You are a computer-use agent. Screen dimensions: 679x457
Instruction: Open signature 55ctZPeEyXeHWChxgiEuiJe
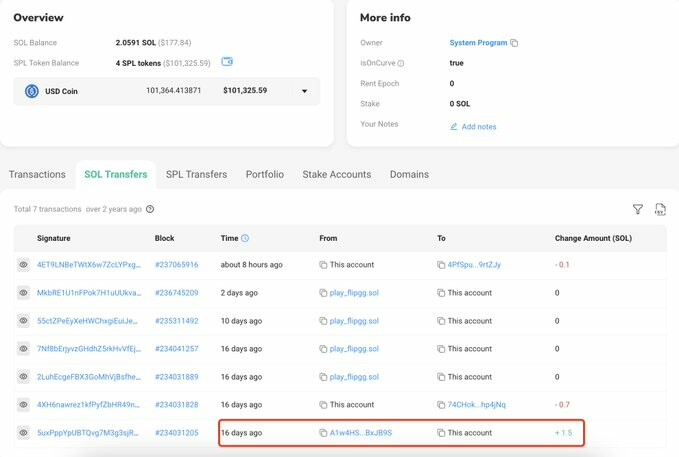[x=87, y=321]
